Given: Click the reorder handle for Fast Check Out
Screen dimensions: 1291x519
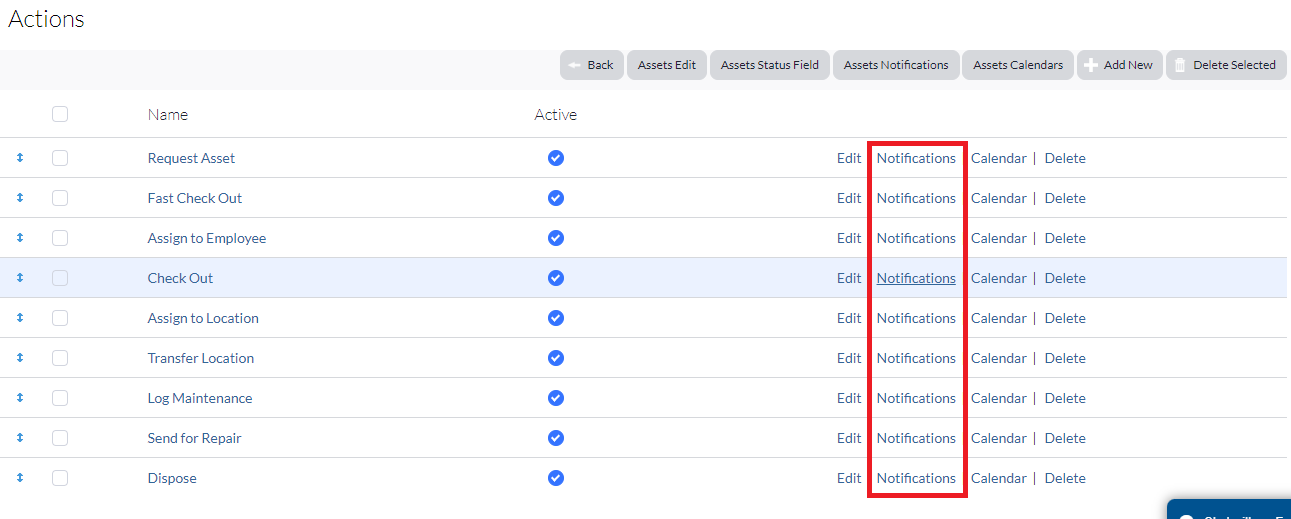Looking at the screenshot, I should click(19, 198).
